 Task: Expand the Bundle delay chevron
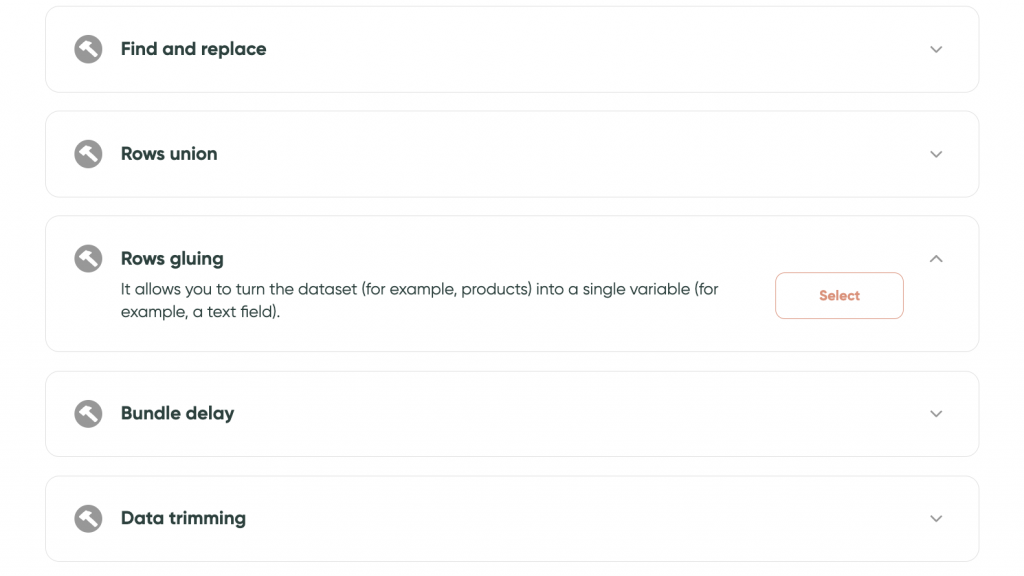tap(936, 414)
